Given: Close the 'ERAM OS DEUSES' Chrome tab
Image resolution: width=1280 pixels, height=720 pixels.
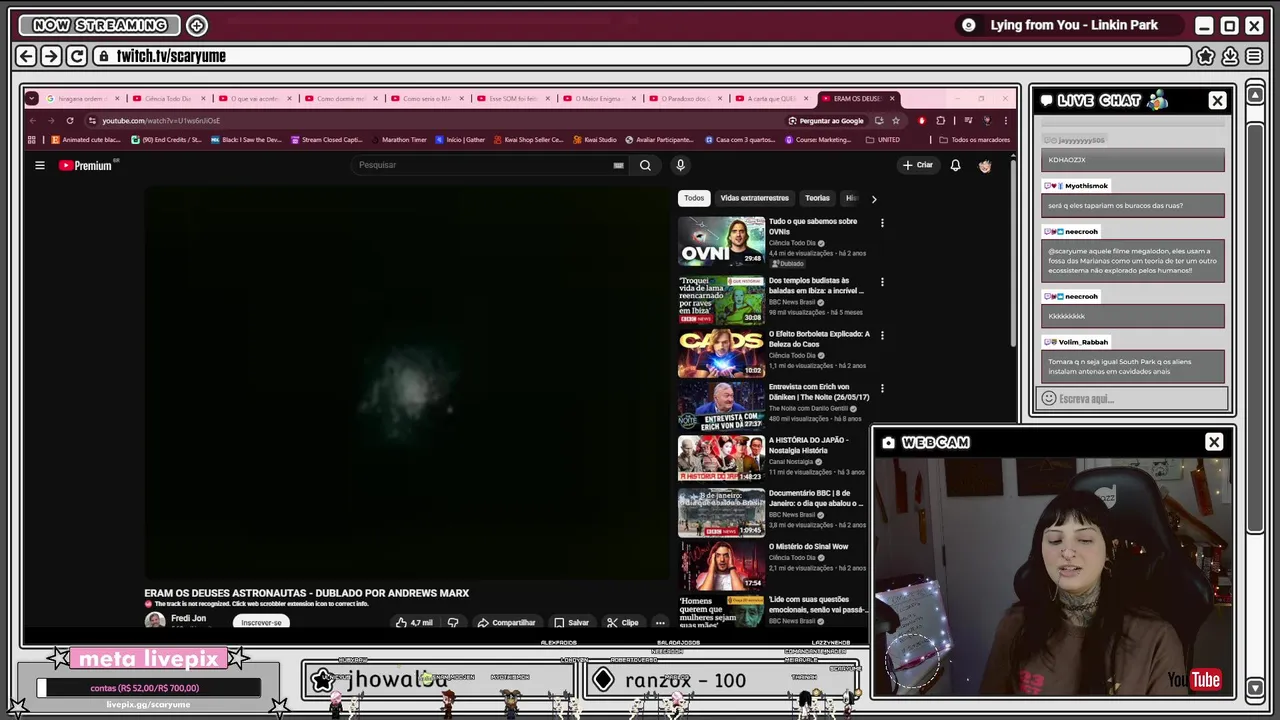Looking at the screenshot, I should 892,98.
